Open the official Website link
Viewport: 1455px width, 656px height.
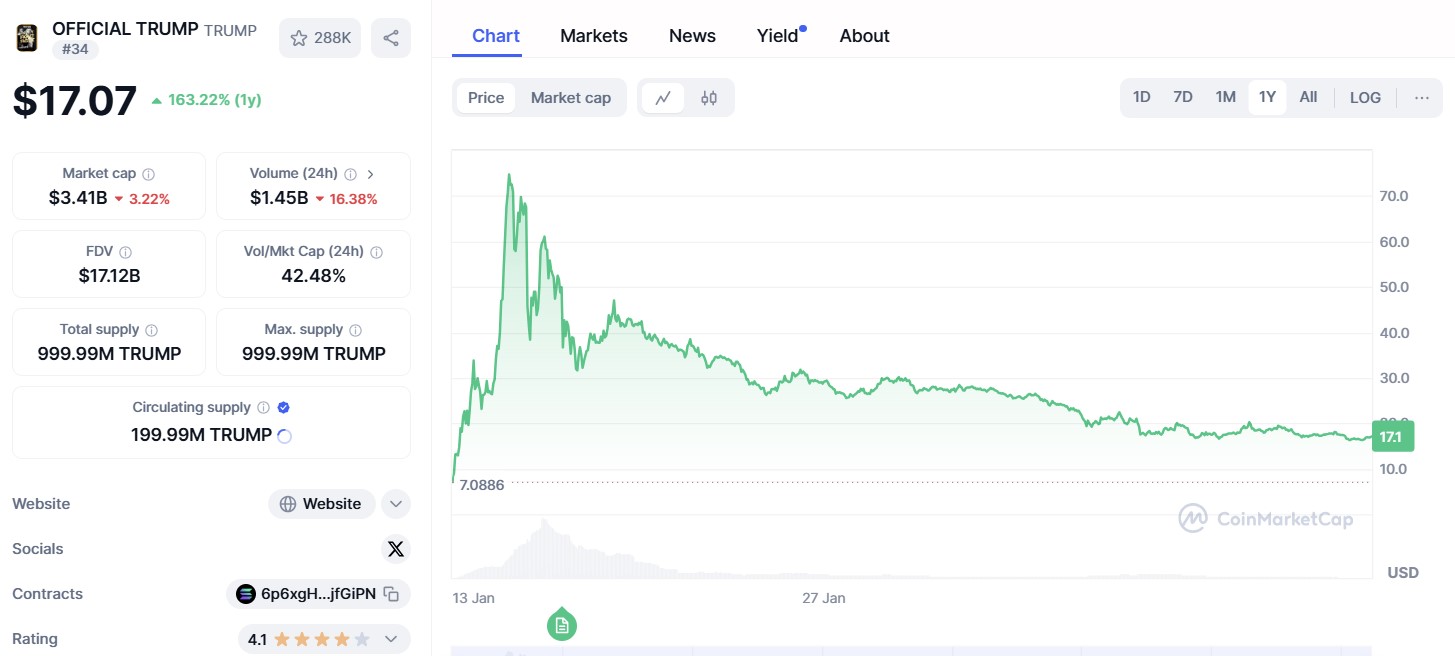[321, 504]
